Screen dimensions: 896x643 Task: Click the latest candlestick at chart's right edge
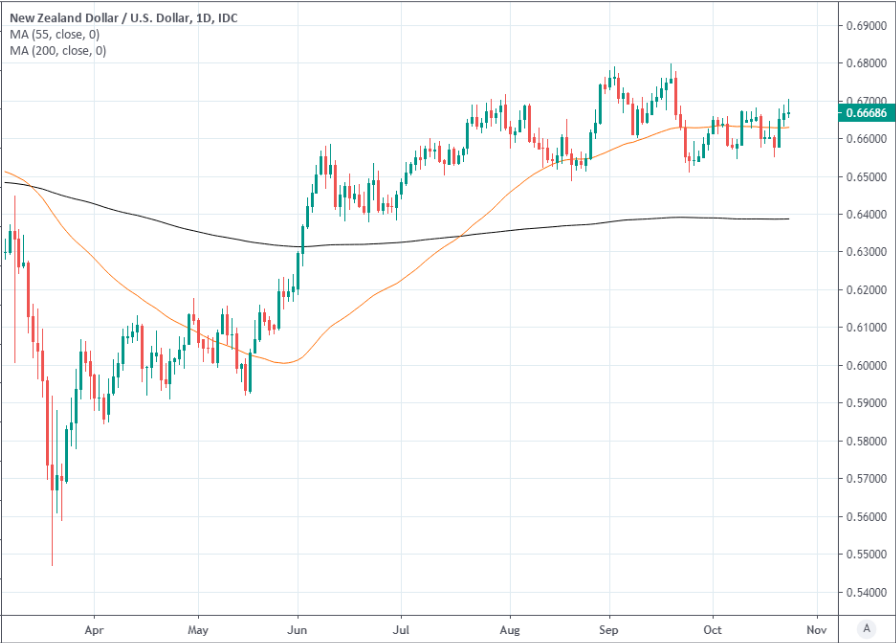[x=789, y=112]
